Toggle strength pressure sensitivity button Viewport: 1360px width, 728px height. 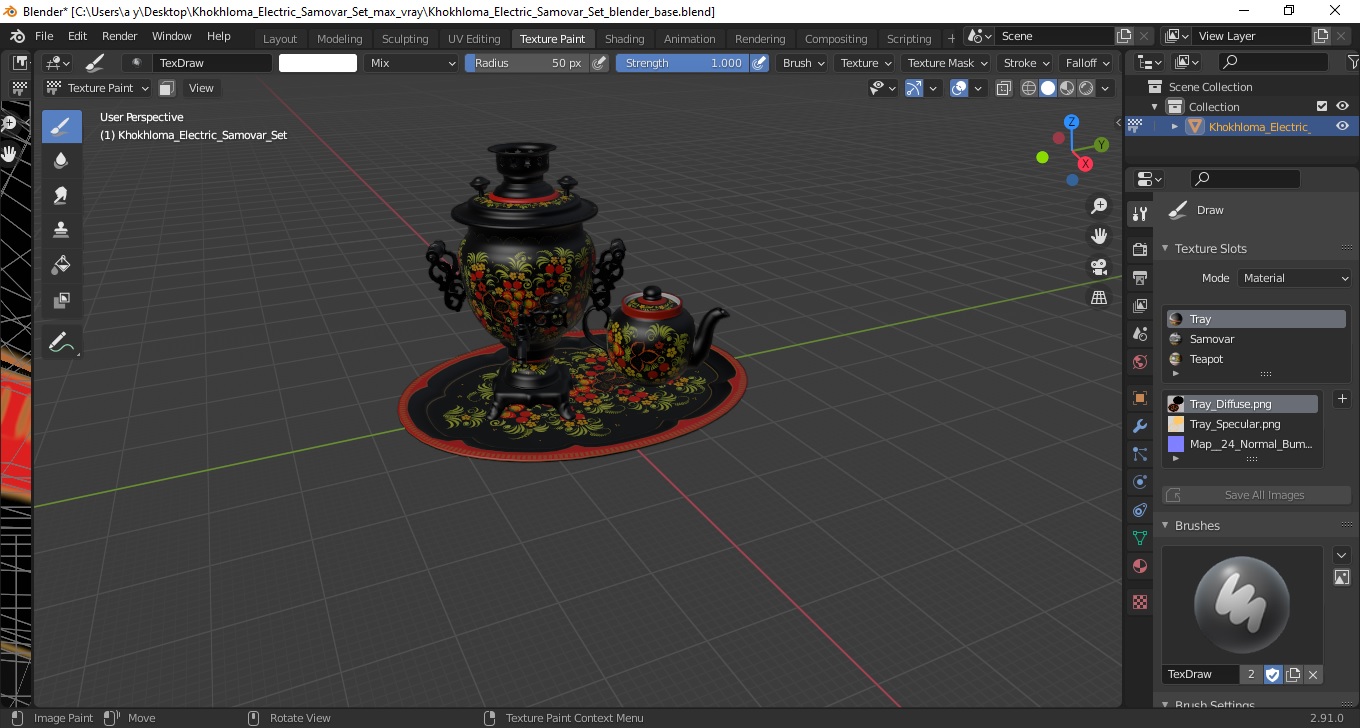click(x=759, y=63)
